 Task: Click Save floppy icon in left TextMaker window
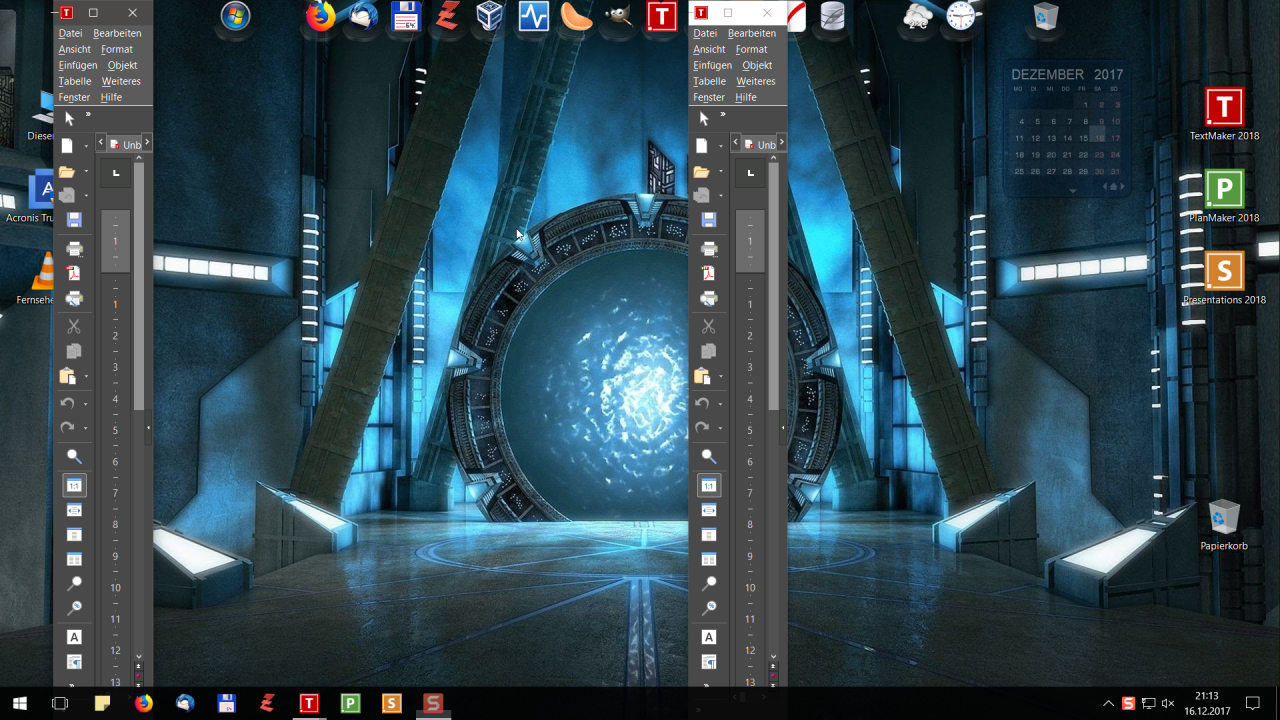[x=74, y=220]
